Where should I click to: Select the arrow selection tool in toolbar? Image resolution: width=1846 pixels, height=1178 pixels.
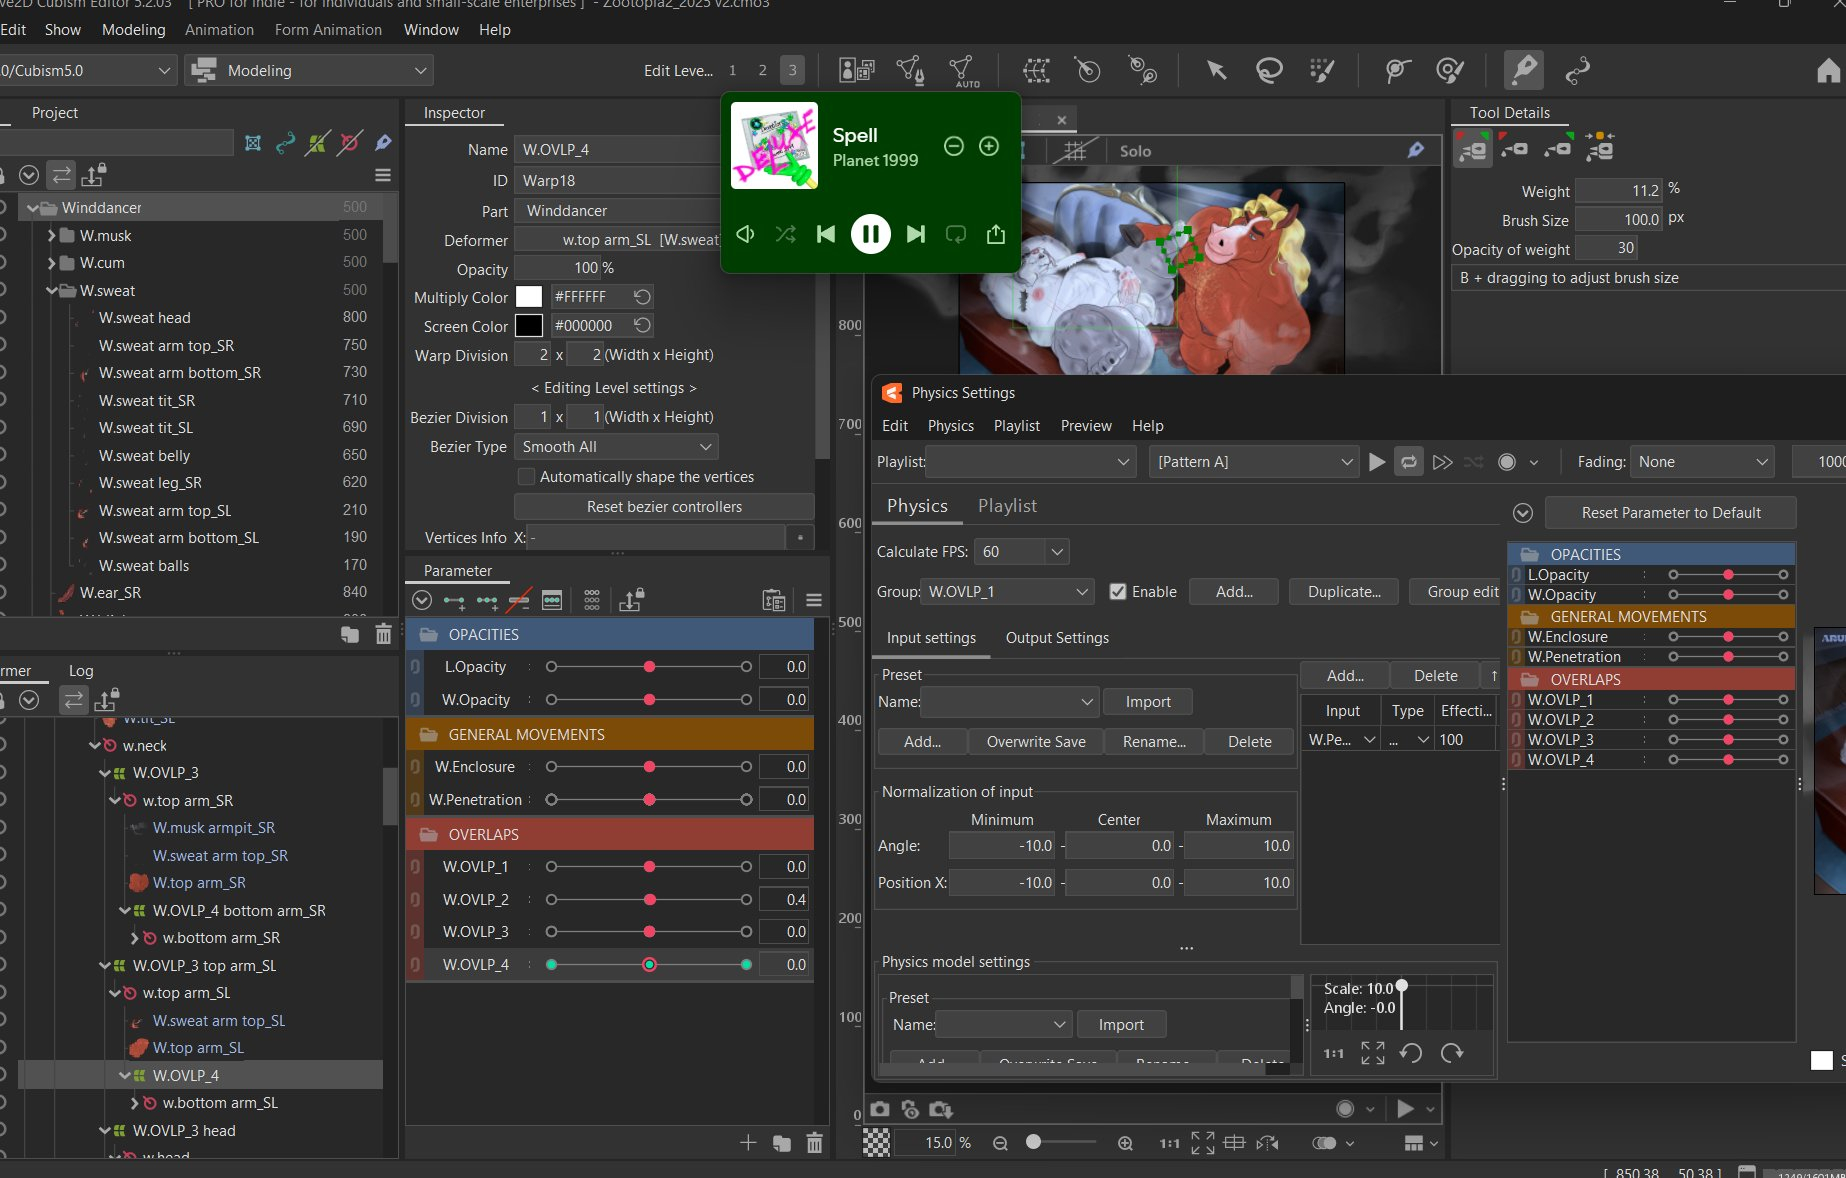[x=1216, y=70]
